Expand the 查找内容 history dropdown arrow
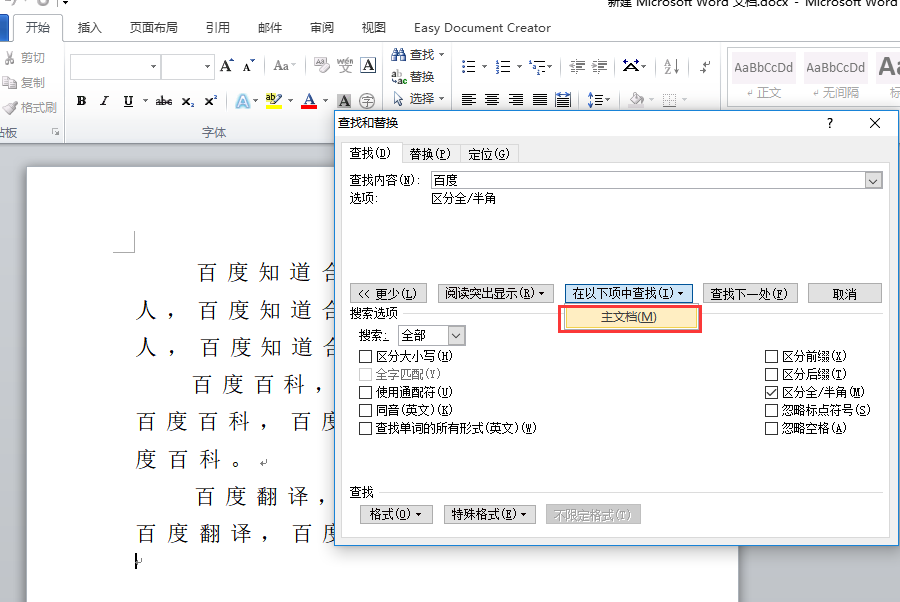This screenshot has width=900, height=602. 873,181
